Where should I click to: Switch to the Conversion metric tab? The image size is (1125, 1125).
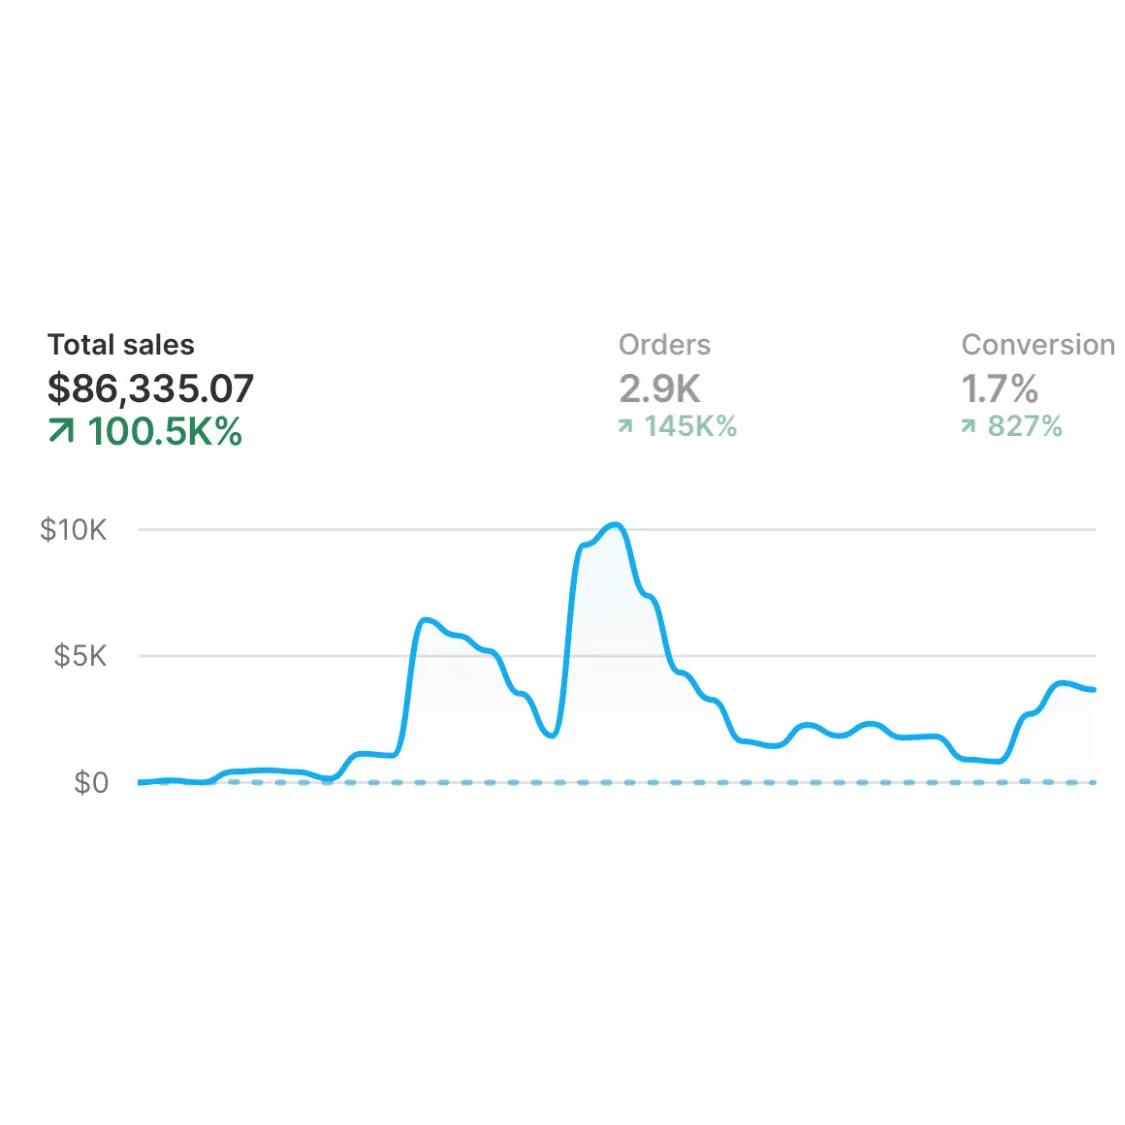tap(1037, 345)
